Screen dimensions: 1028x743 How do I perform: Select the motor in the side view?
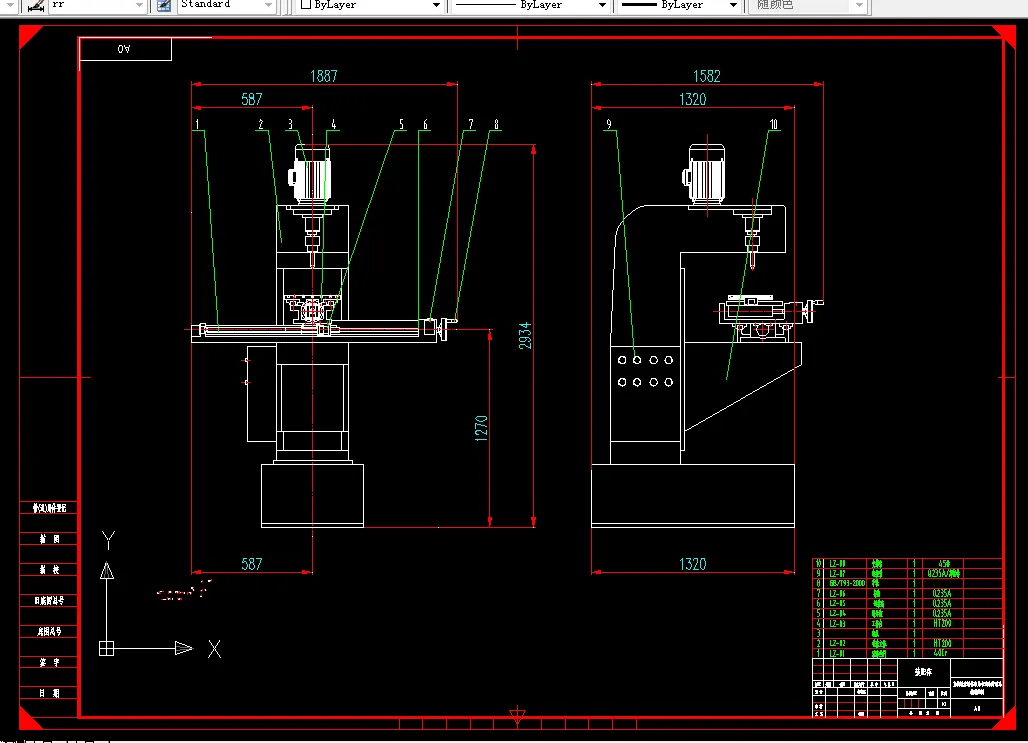pyautogui.click(x=704, y=173)
